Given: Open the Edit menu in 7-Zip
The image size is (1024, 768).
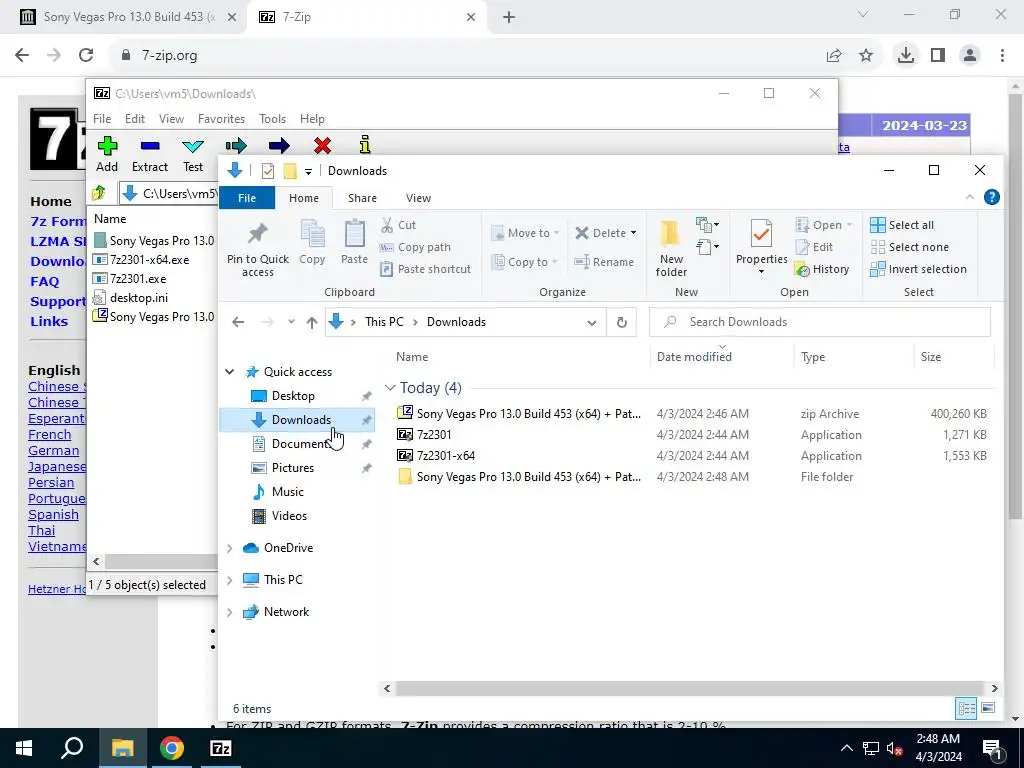Looking at the screenshot, I should click(135, 119).
